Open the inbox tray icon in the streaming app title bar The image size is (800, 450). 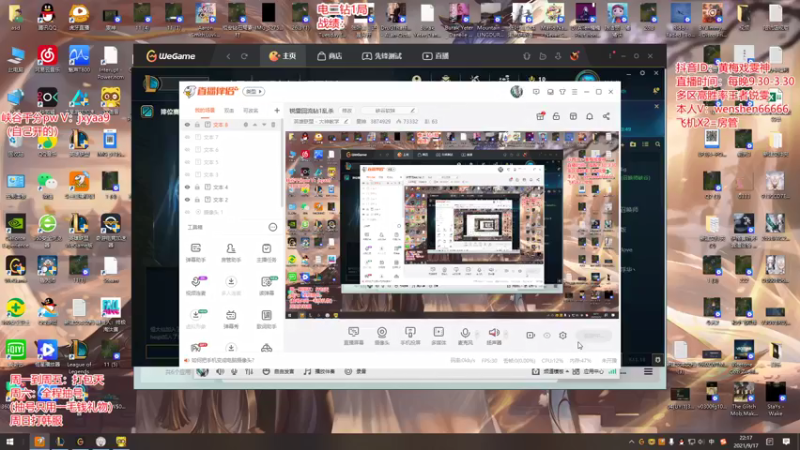(x=550, y=92)
